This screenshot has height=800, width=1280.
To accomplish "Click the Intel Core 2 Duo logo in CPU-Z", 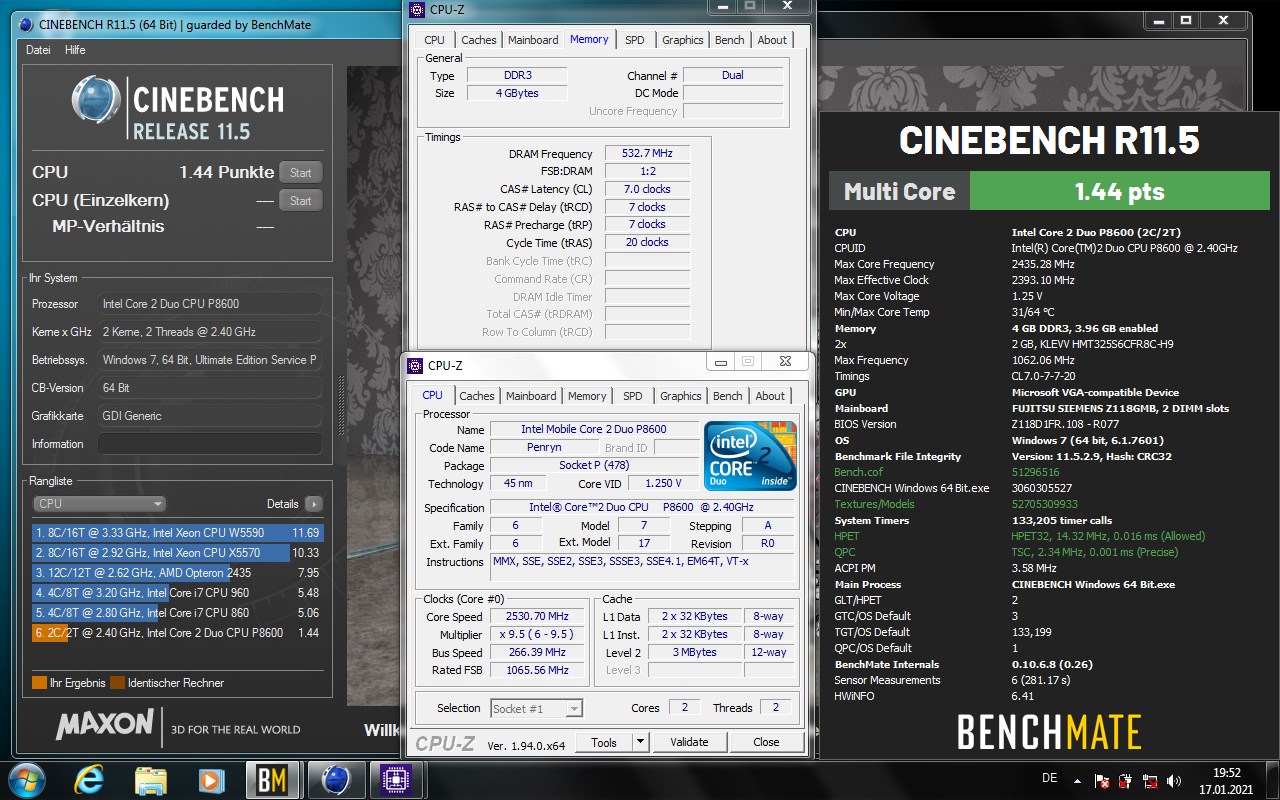I will pos(750,456).
